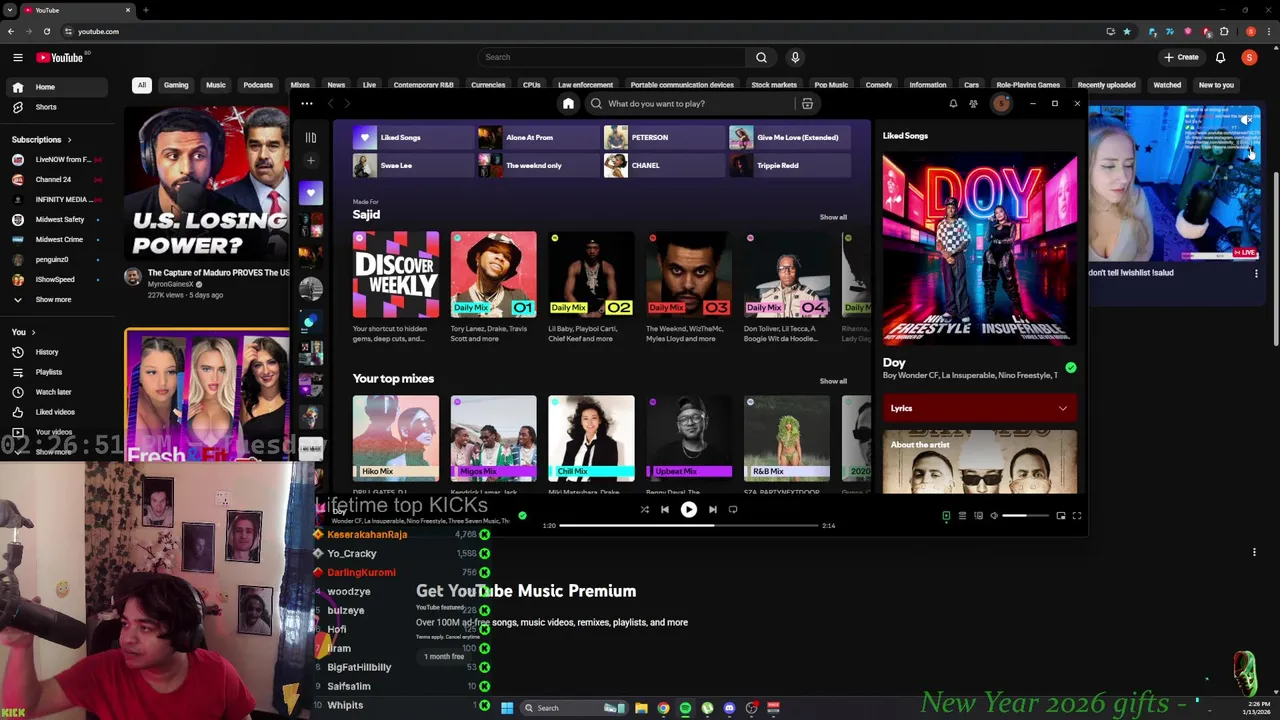Toggle the liked checkmark in the player bar
This screenshot has width=1280, height=720.
(522, 516)
